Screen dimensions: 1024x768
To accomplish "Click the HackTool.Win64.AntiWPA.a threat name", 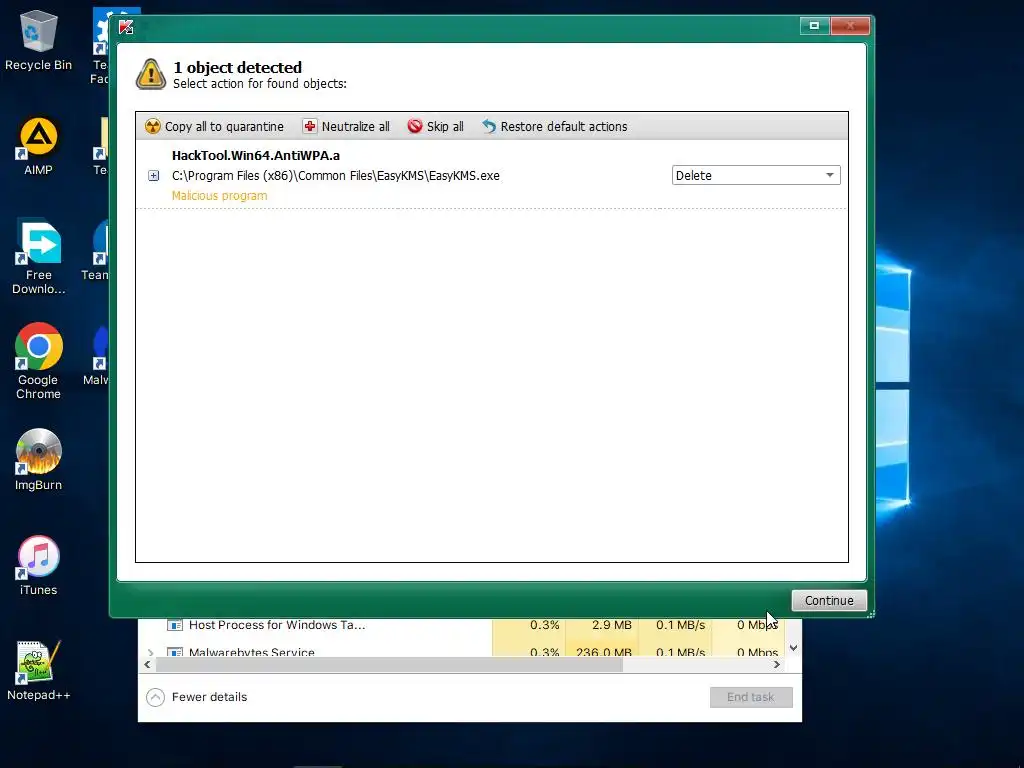I will pos(255,155).
